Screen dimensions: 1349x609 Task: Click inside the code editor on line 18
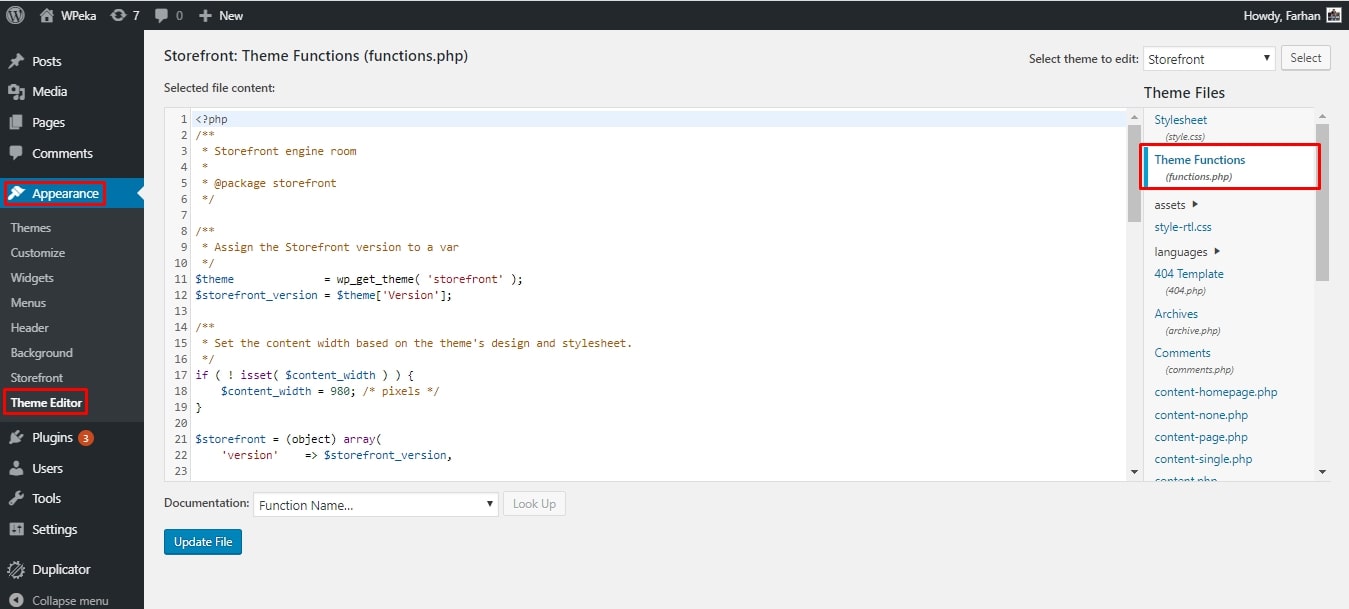[400, 391]
